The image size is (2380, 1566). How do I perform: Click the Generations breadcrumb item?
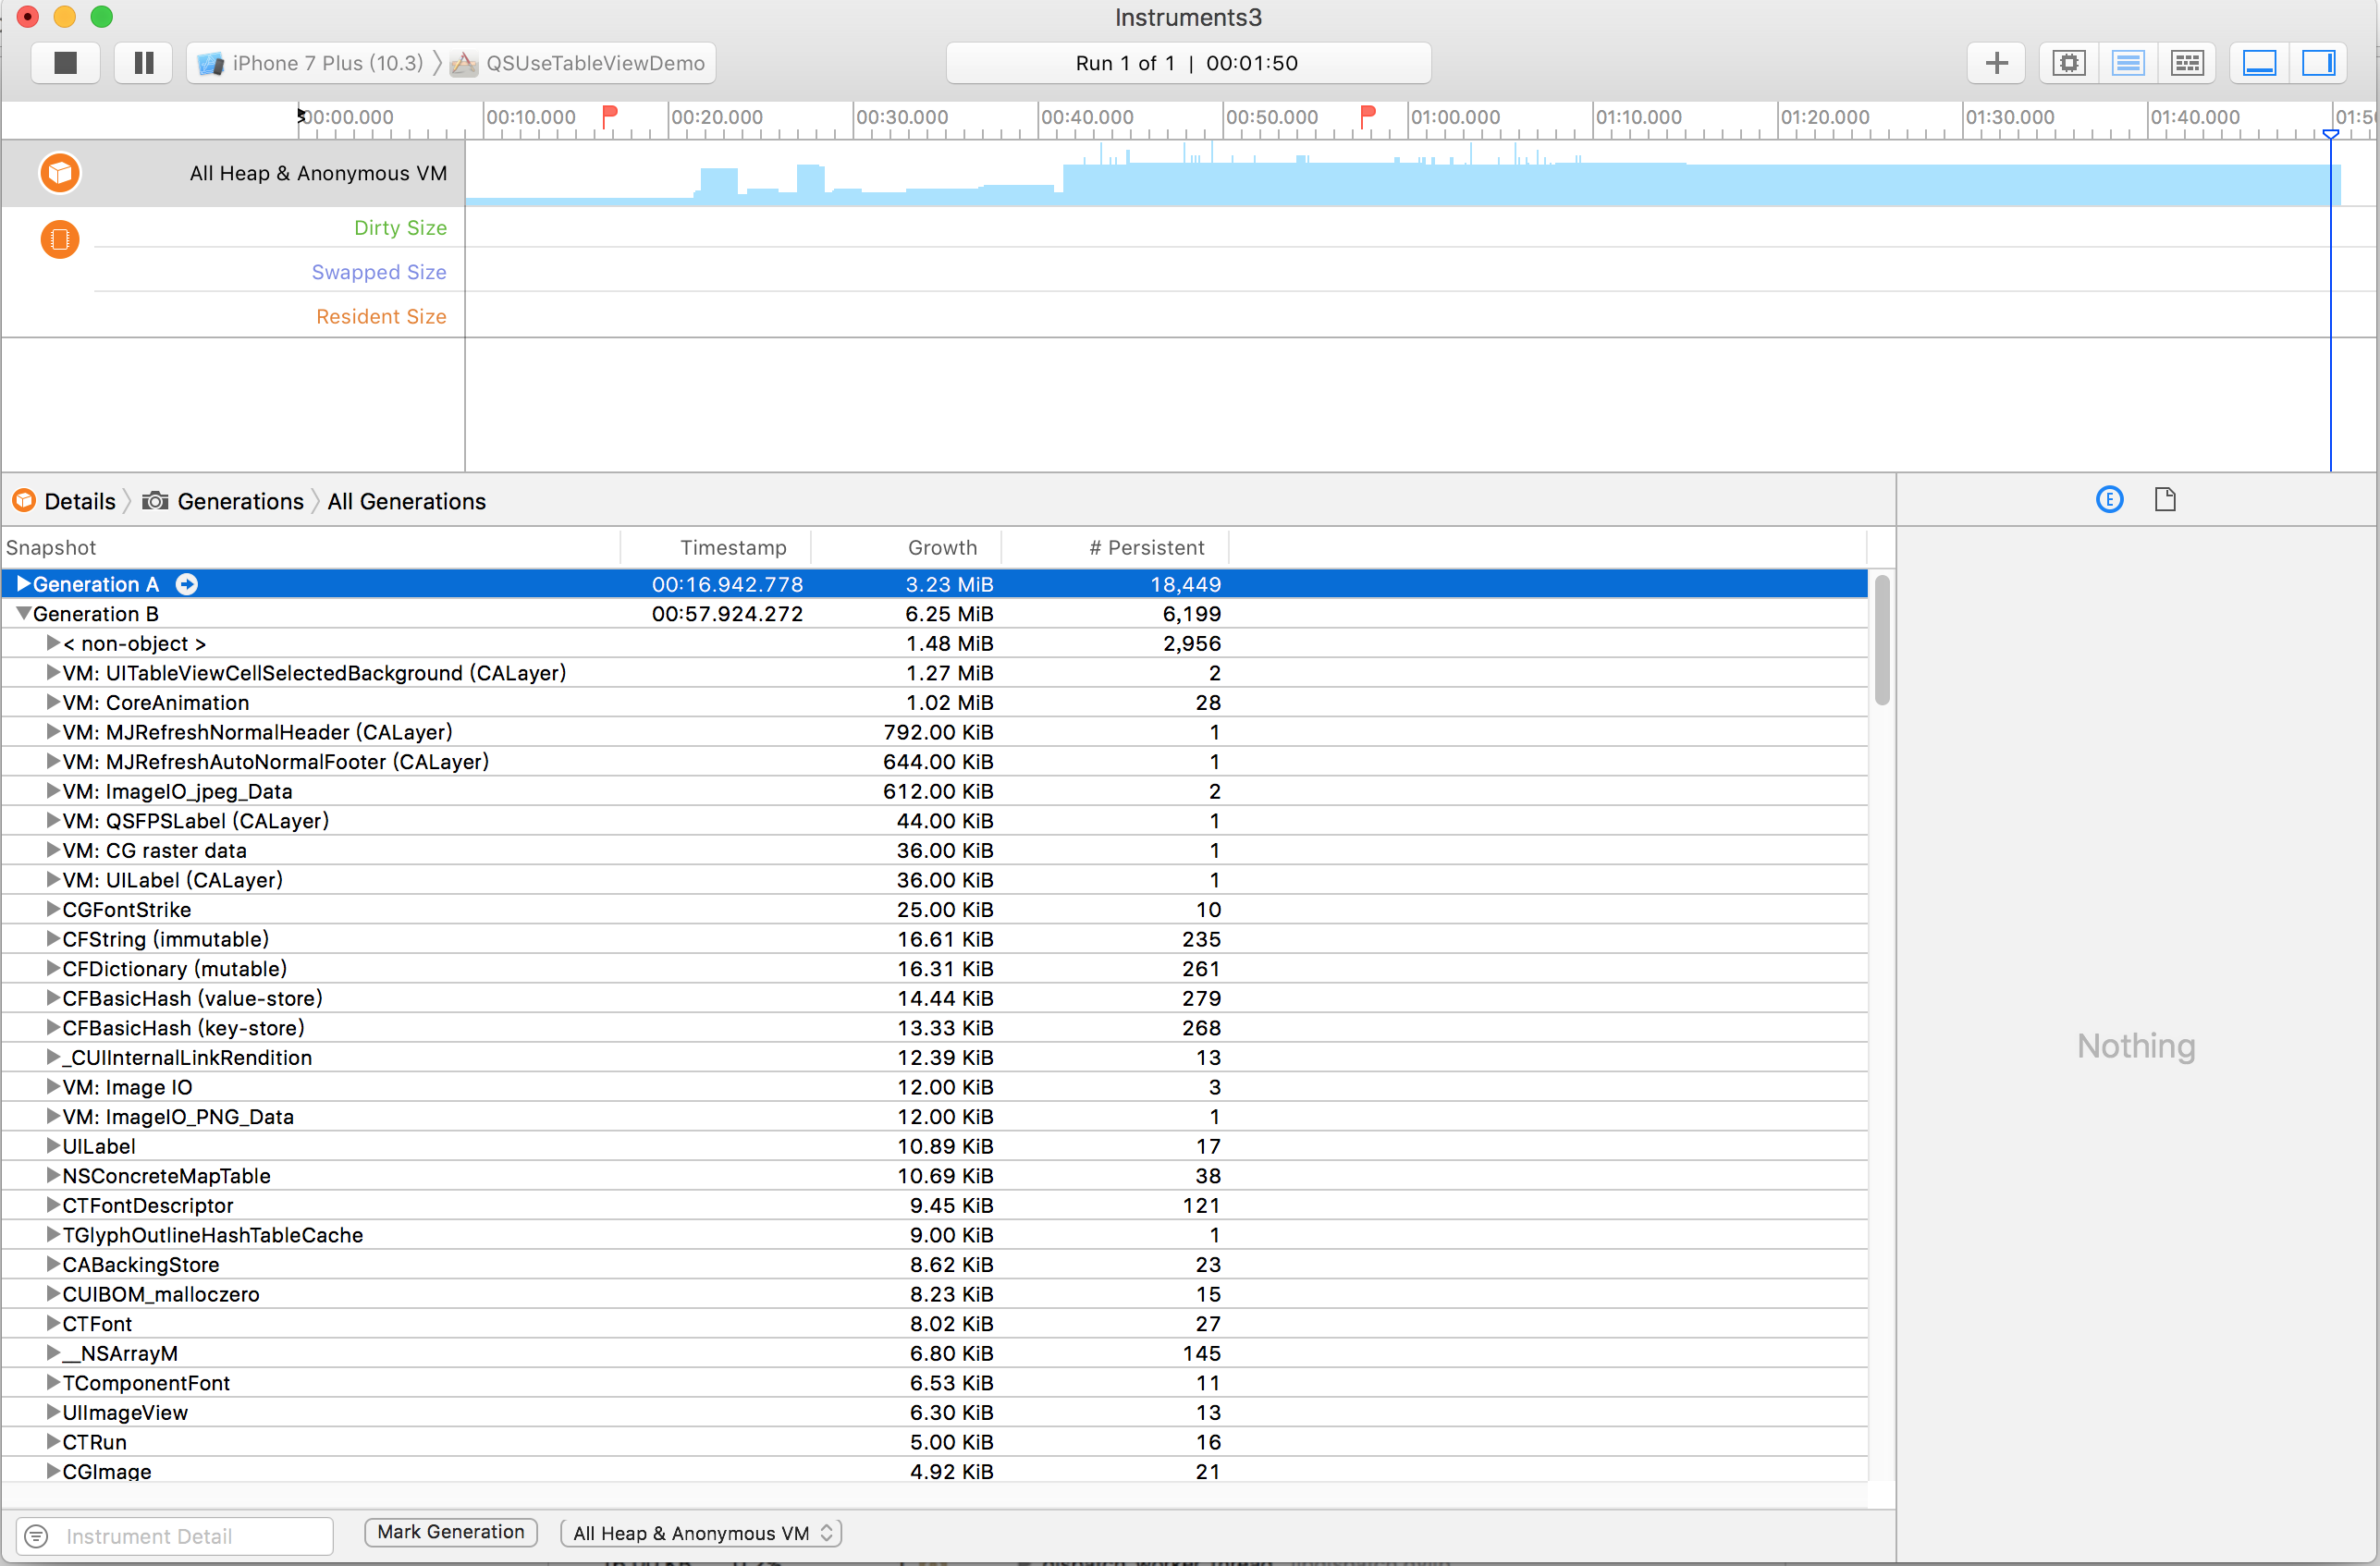coord(239,501)
